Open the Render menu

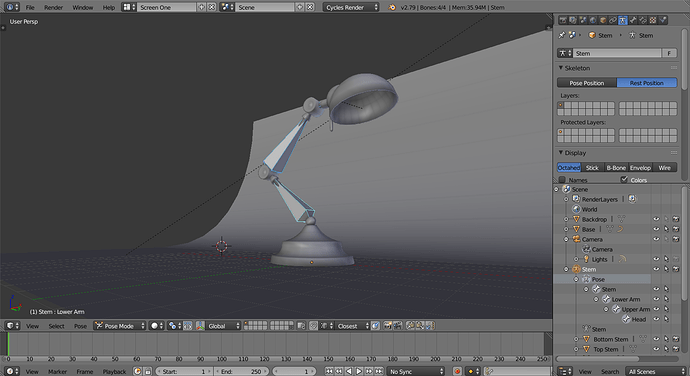click(x=53, y=7)
